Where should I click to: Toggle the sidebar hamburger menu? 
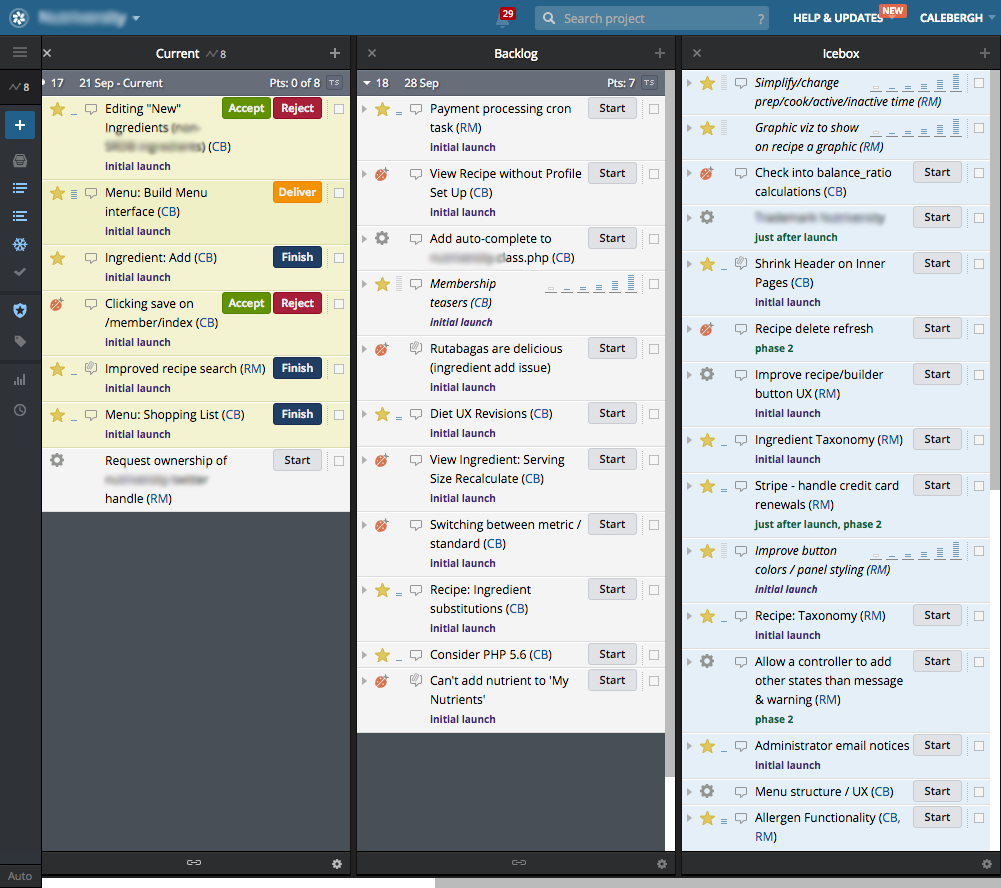20,52
